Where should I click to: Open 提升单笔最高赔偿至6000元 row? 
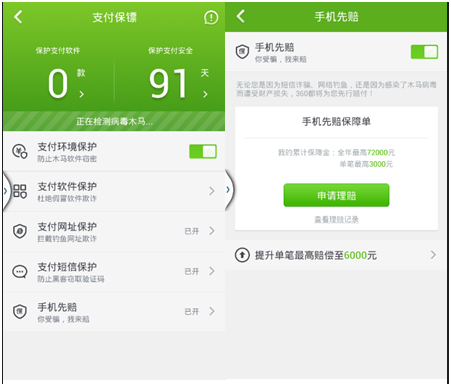click(x=336, y=255)
